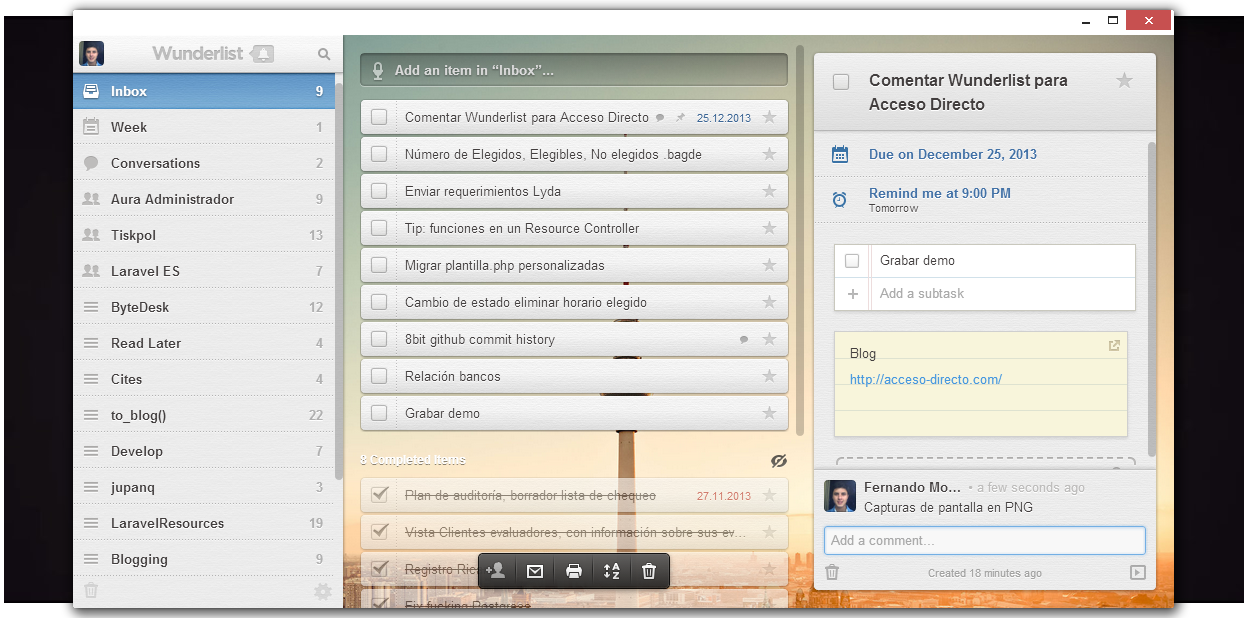Open the note in a separate window icon
This screenshot has width=1248, height=618.
[x=1115, y=346]
